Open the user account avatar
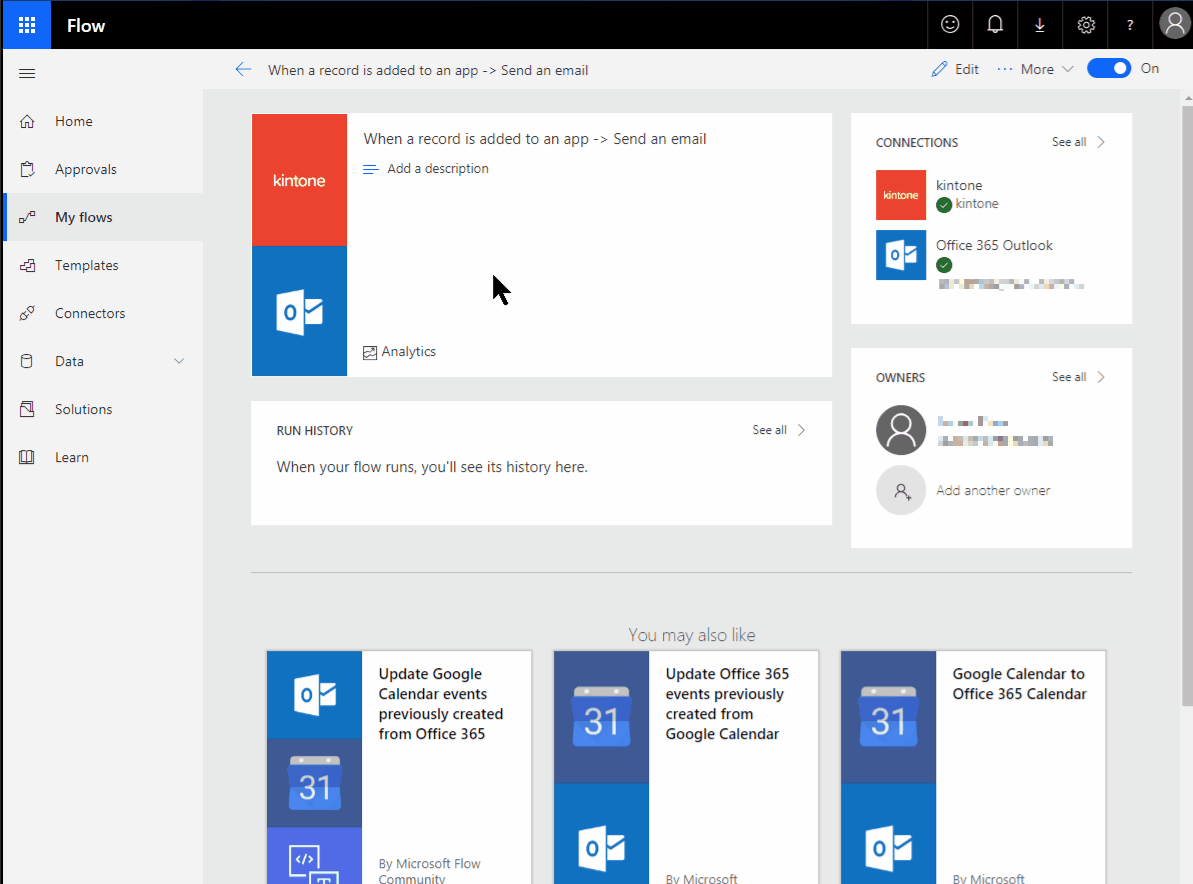This screenshot has width=1193, height=884. (1174, 25)
